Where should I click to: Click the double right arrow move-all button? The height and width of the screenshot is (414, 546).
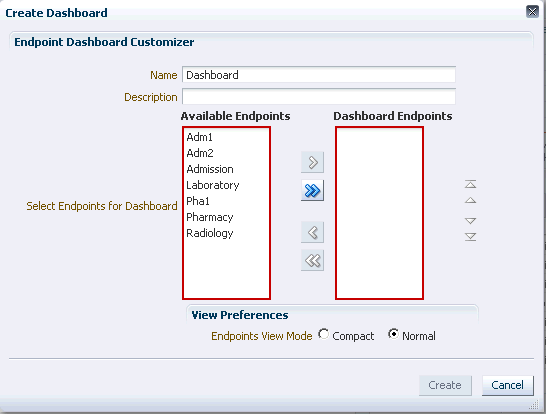(x=312, y=190)
